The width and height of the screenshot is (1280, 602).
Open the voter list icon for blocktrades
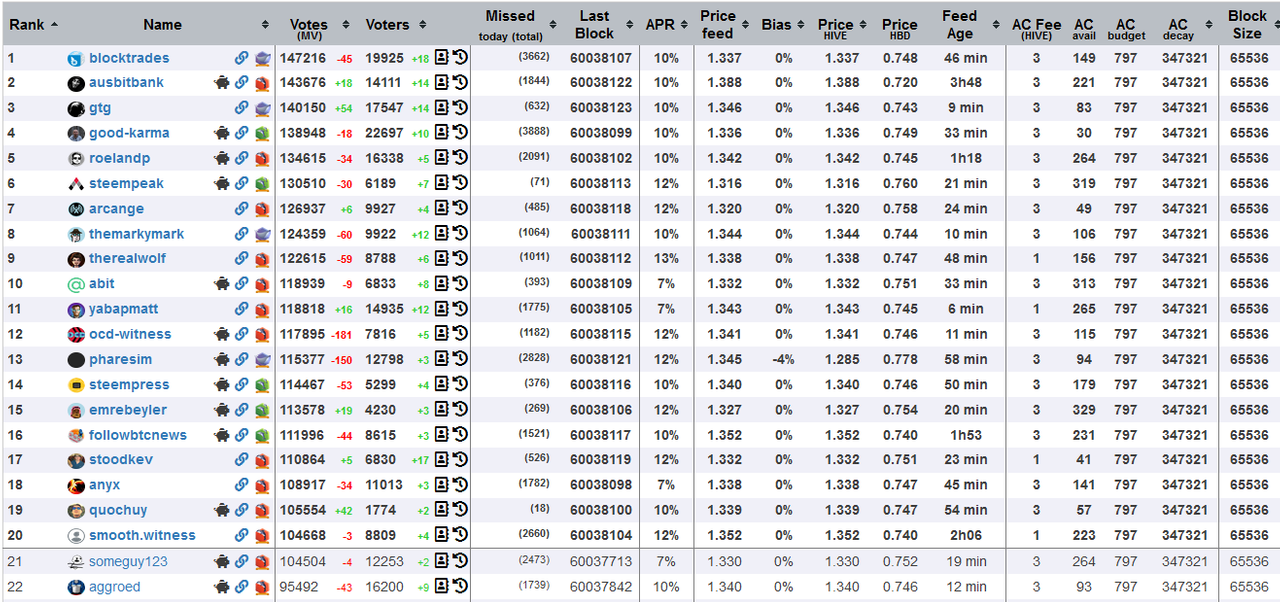point(441,58)
